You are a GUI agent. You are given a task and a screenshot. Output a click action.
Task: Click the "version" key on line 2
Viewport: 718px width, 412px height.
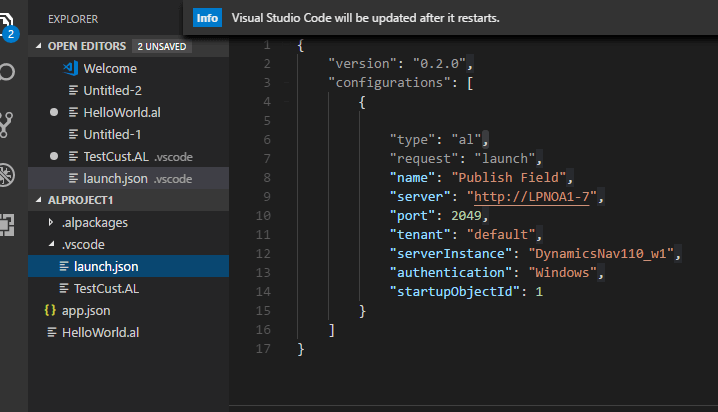pos(362,63)
